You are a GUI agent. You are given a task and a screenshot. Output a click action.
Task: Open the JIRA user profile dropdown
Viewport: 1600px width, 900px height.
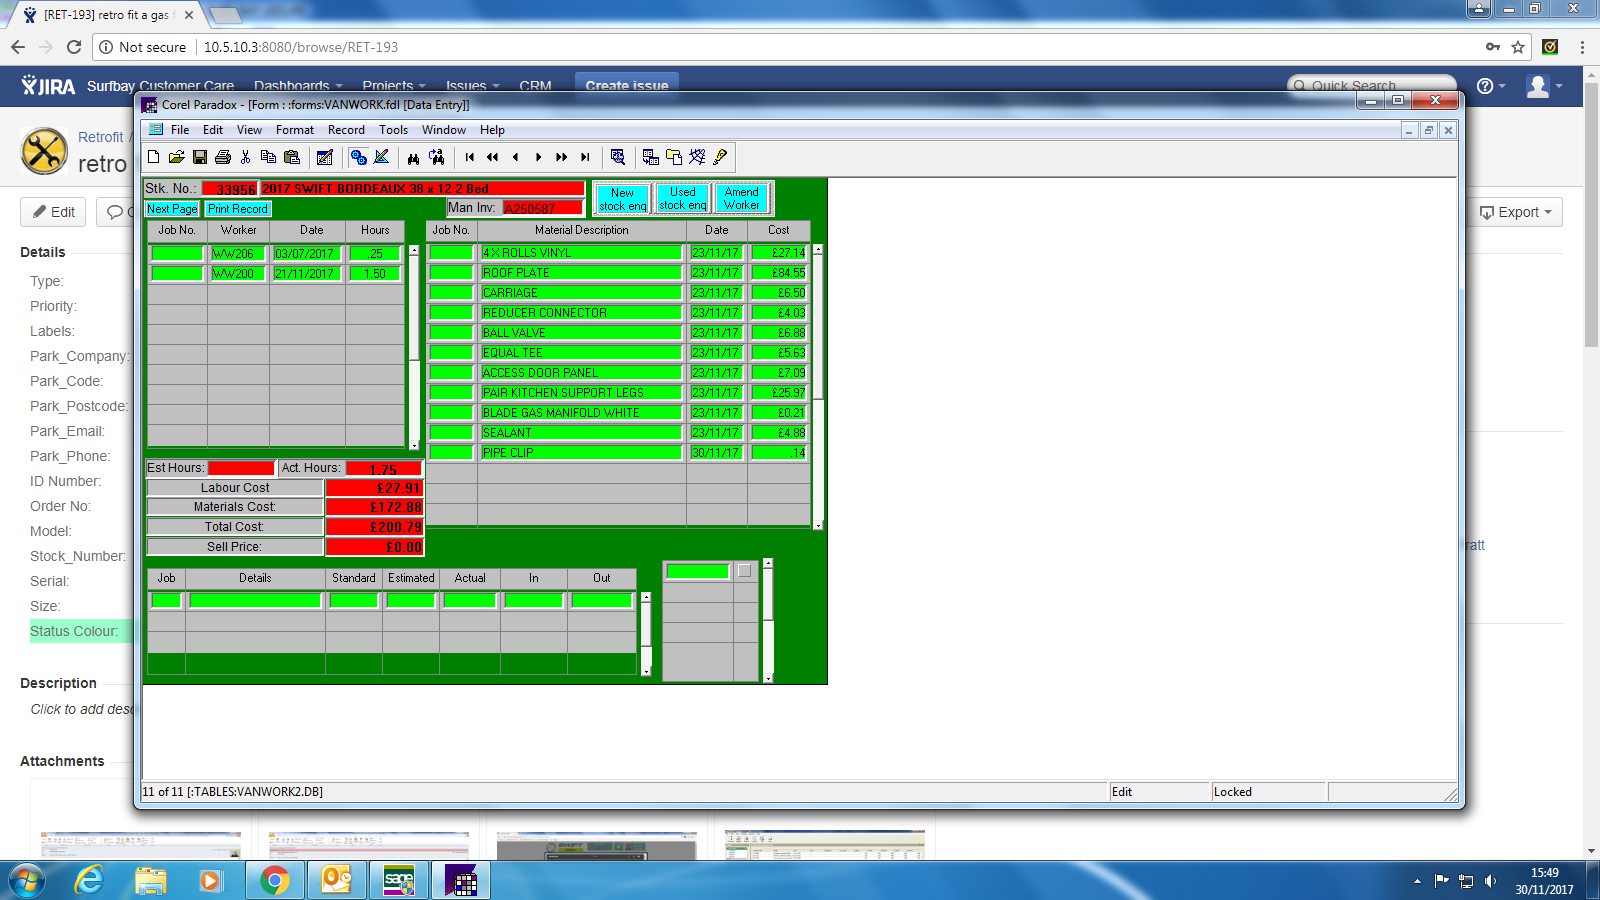point(1544,86)
